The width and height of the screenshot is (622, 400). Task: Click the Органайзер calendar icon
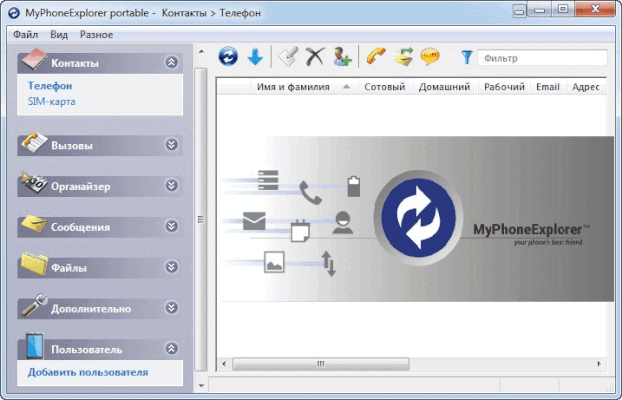35,183
